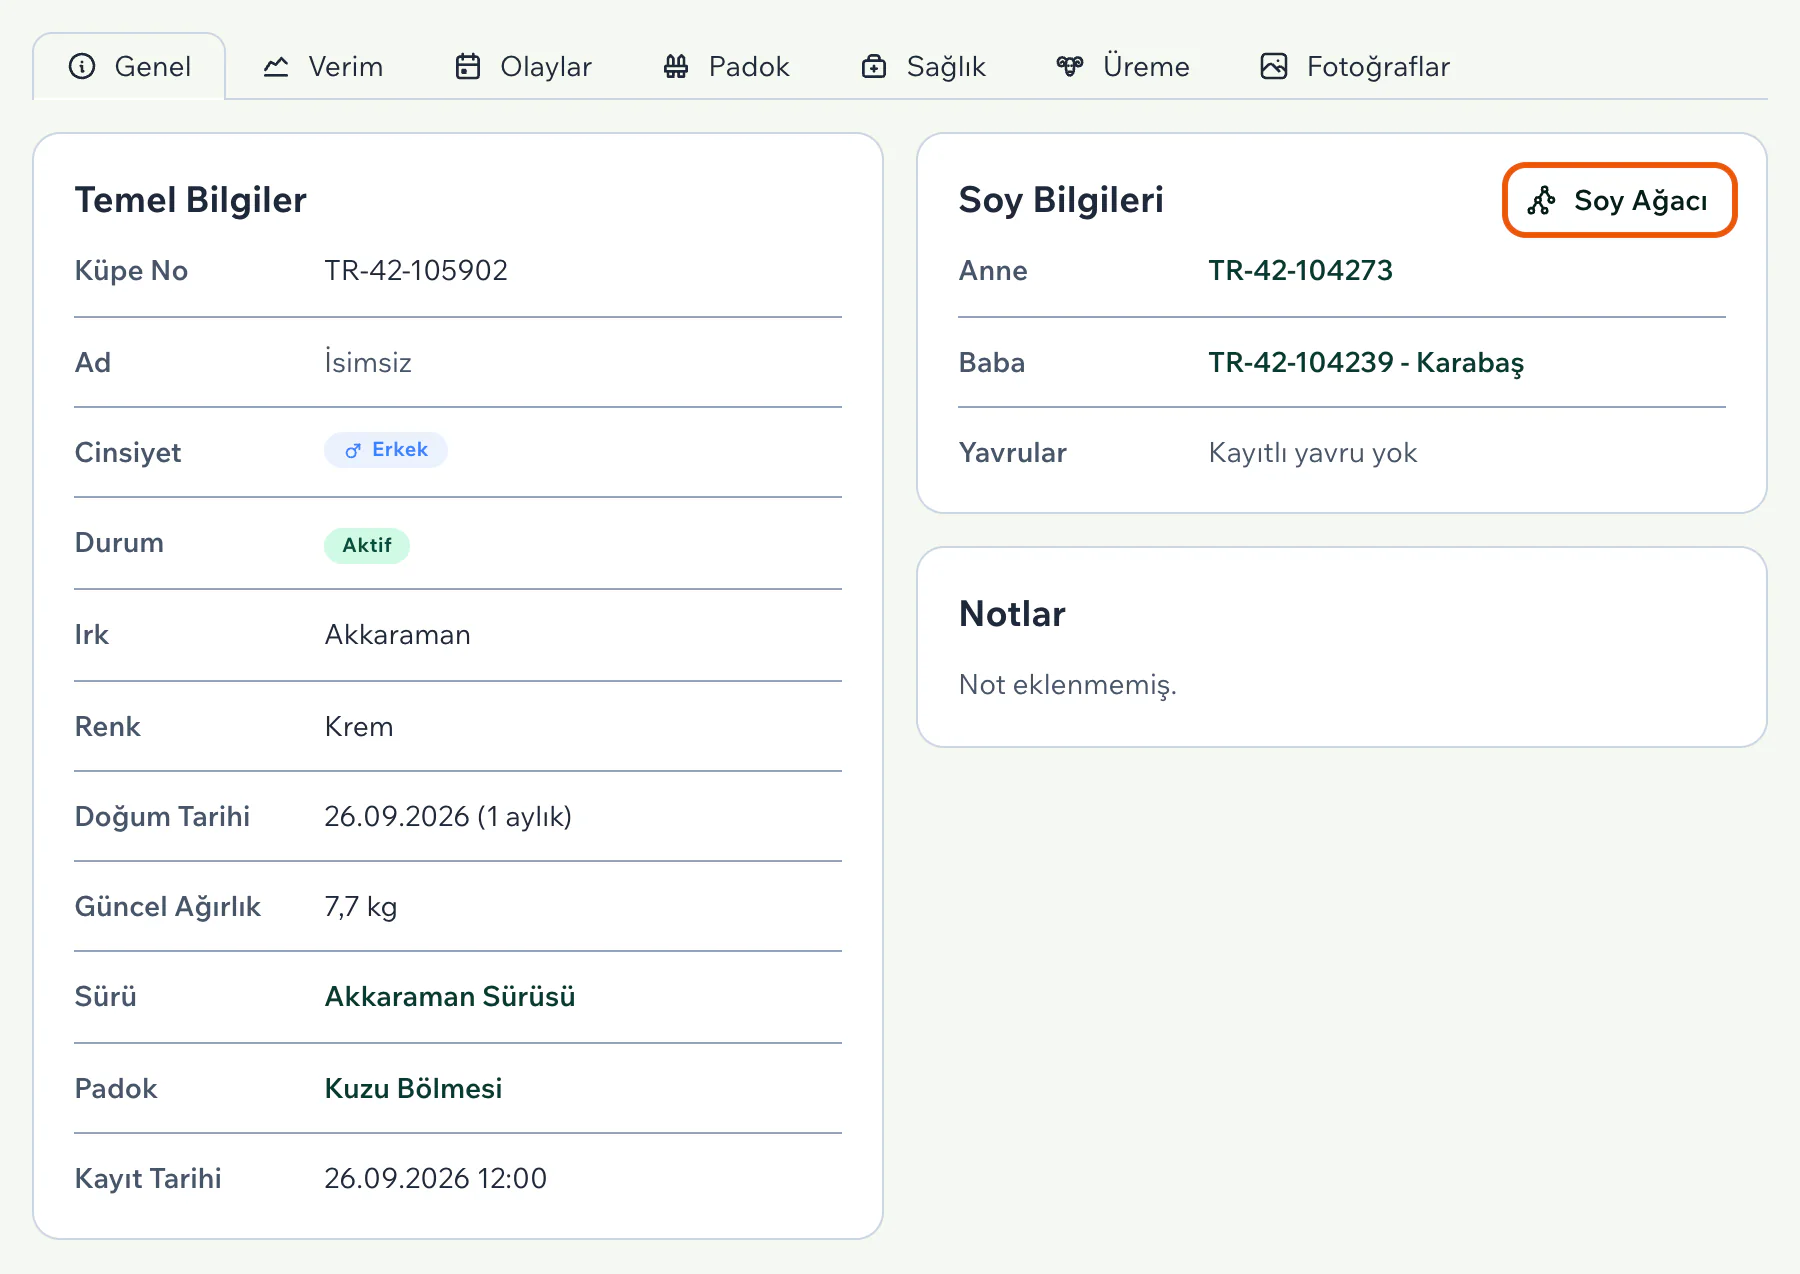Click current weight 7,7 kg
The image size is (1800, 1274).
pyautogui.click(x=361, y=906)
